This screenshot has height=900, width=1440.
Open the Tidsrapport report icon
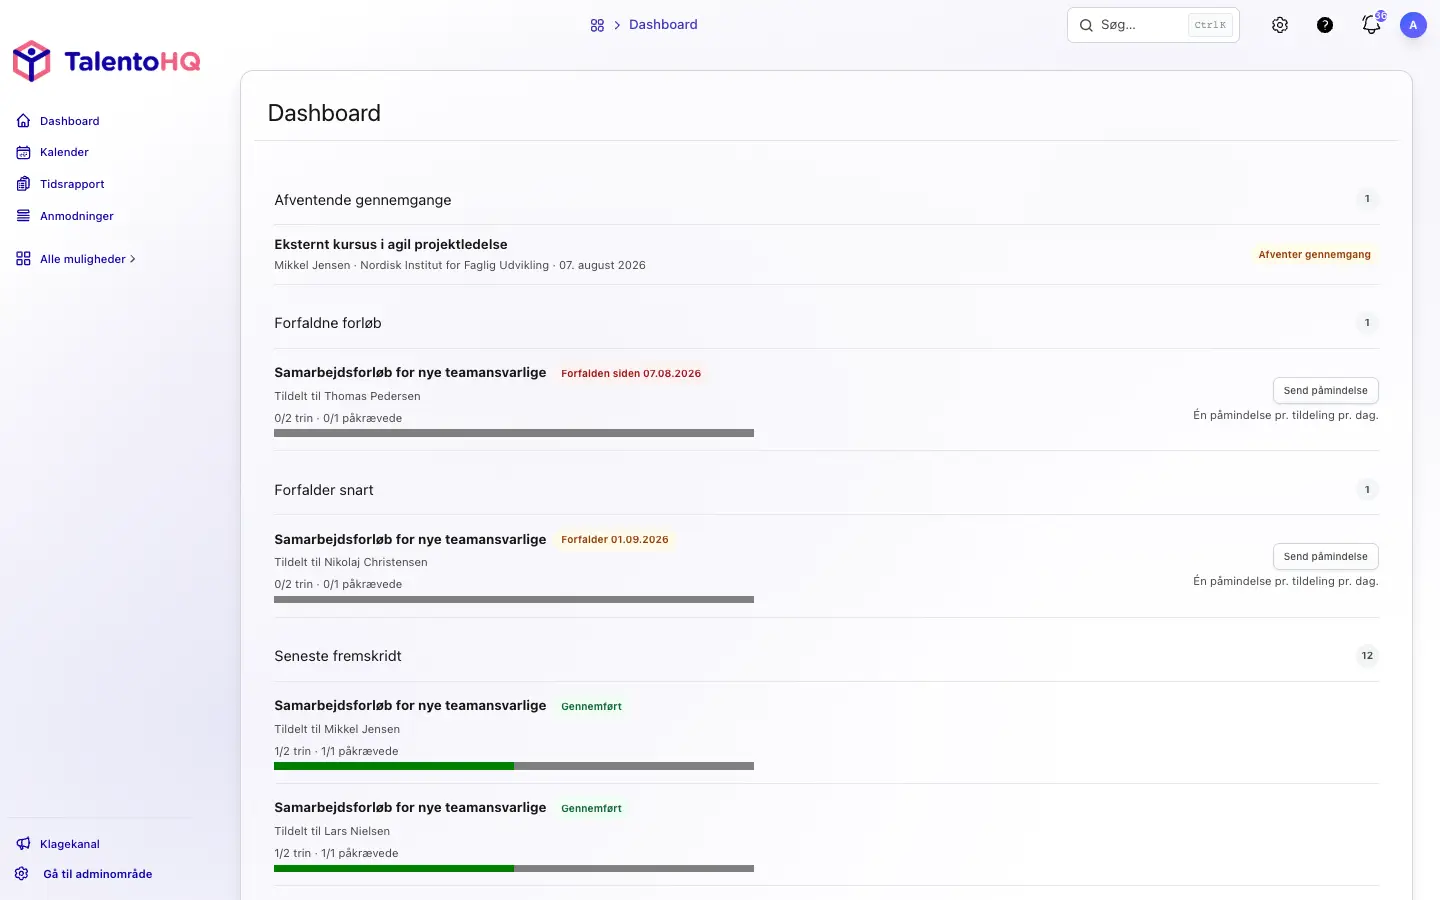click(23, 184)
